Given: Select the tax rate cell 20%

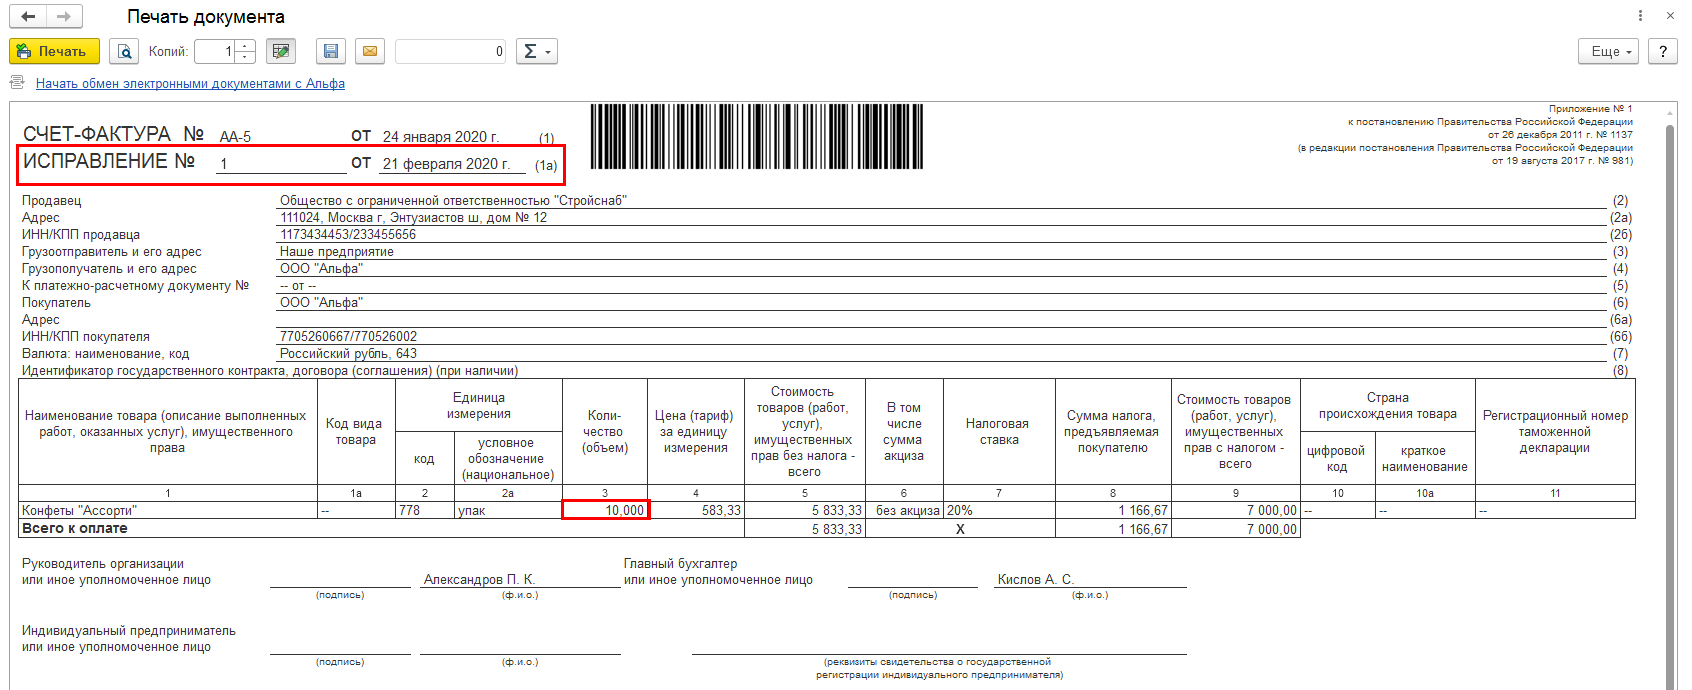Looking at the screenshot, I should [x=999, y=510].
